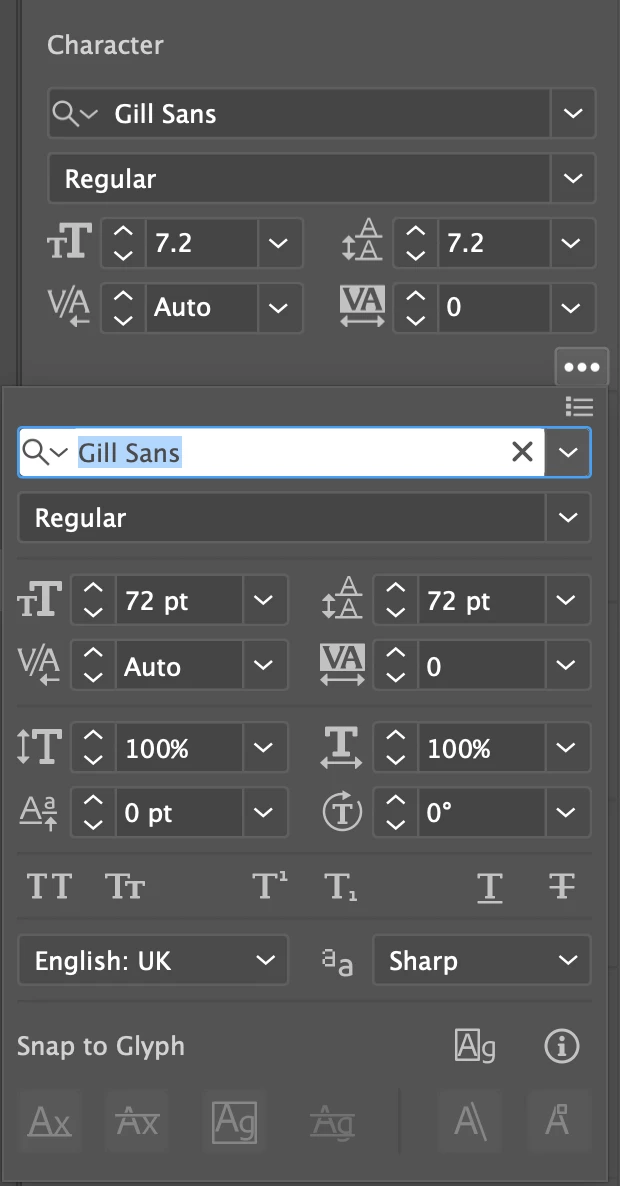Toggle Subscript formatting
Screen dimensions: 620x1186
pos(341,886)
